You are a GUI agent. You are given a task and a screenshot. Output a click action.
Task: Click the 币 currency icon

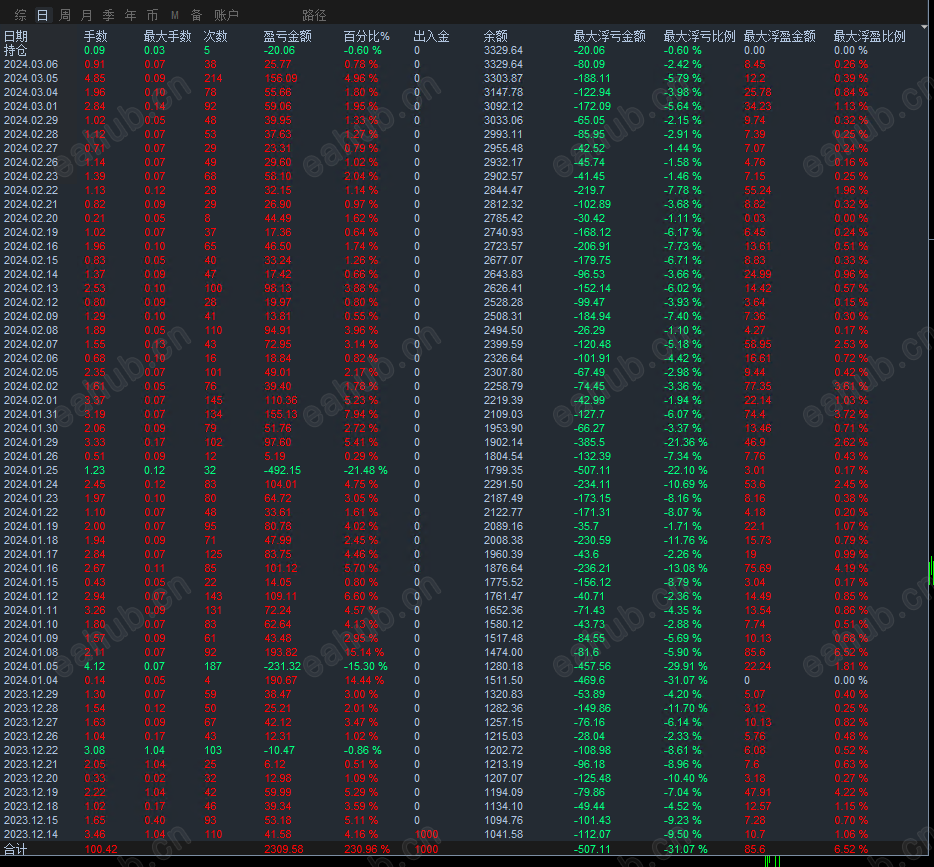(151, 15)
